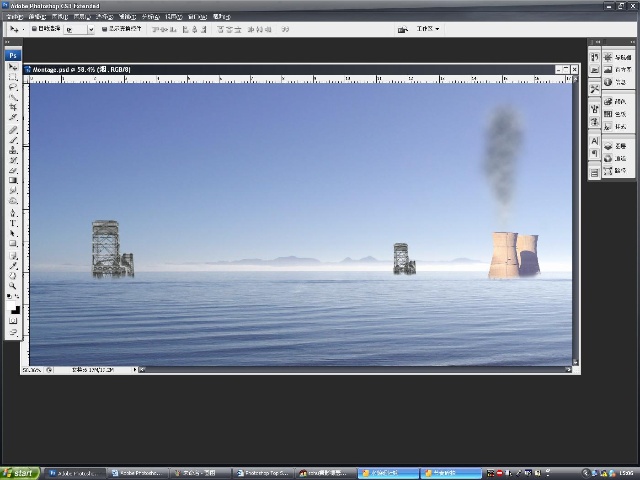
Task: Select the Crop tool
Action: click(x=13, y=107)
